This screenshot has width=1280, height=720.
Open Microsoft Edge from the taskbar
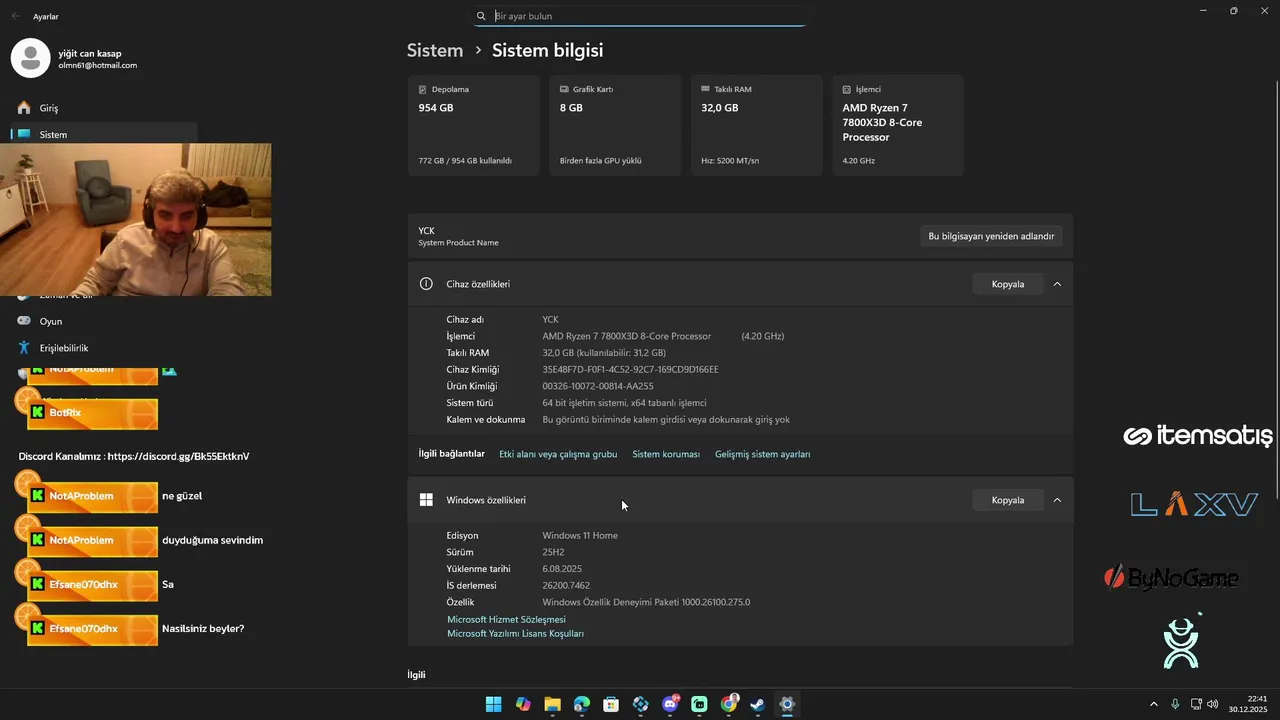click(582, 704)
